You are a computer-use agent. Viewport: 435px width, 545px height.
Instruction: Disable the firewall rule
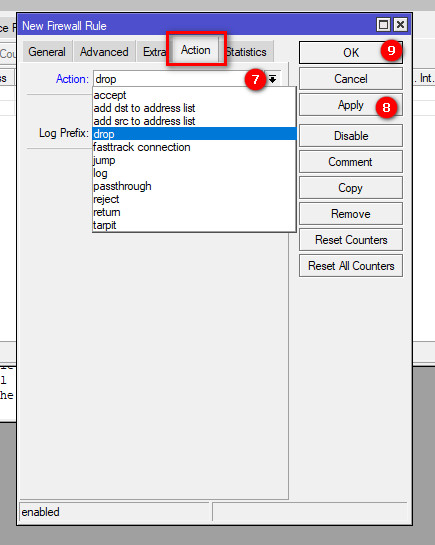351,136
